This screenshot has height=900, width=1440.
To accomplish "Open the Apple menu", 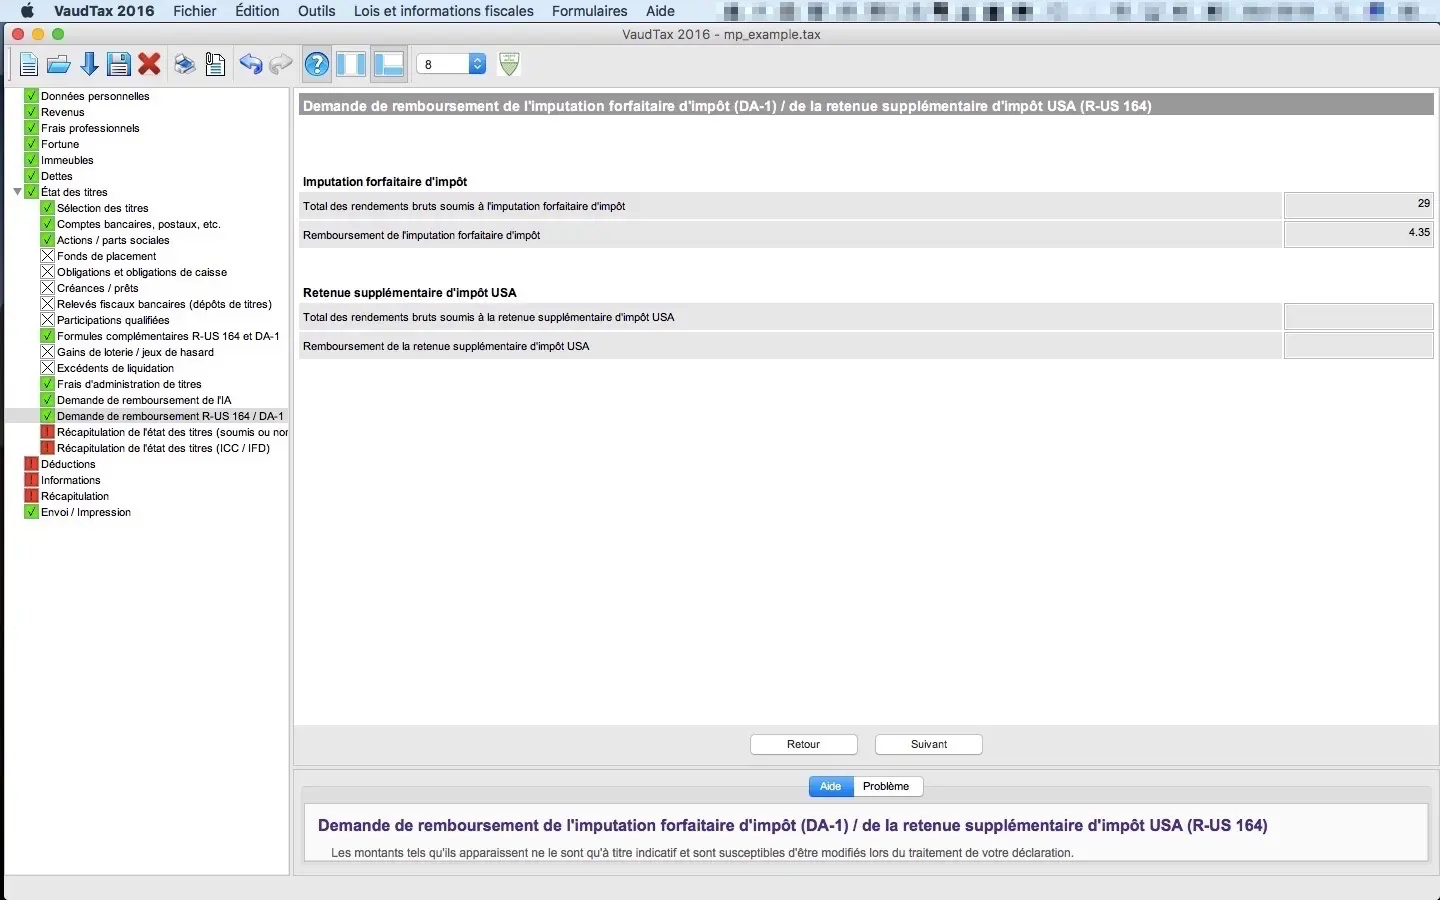I will coord(27,11).
